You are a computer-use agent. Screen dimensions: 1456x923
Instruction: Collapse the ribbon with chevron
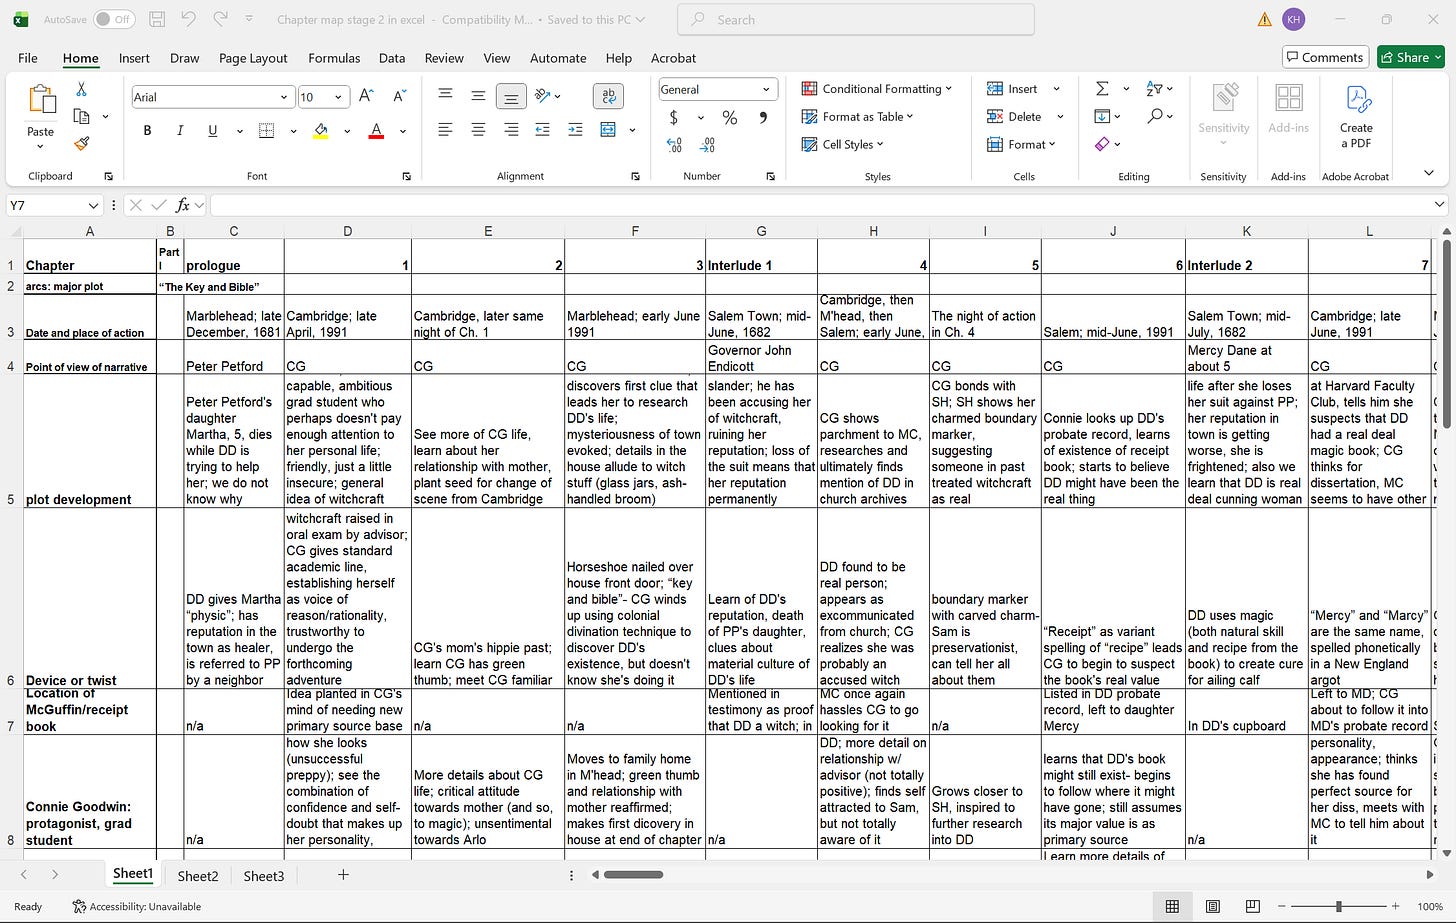[1429, 173]
